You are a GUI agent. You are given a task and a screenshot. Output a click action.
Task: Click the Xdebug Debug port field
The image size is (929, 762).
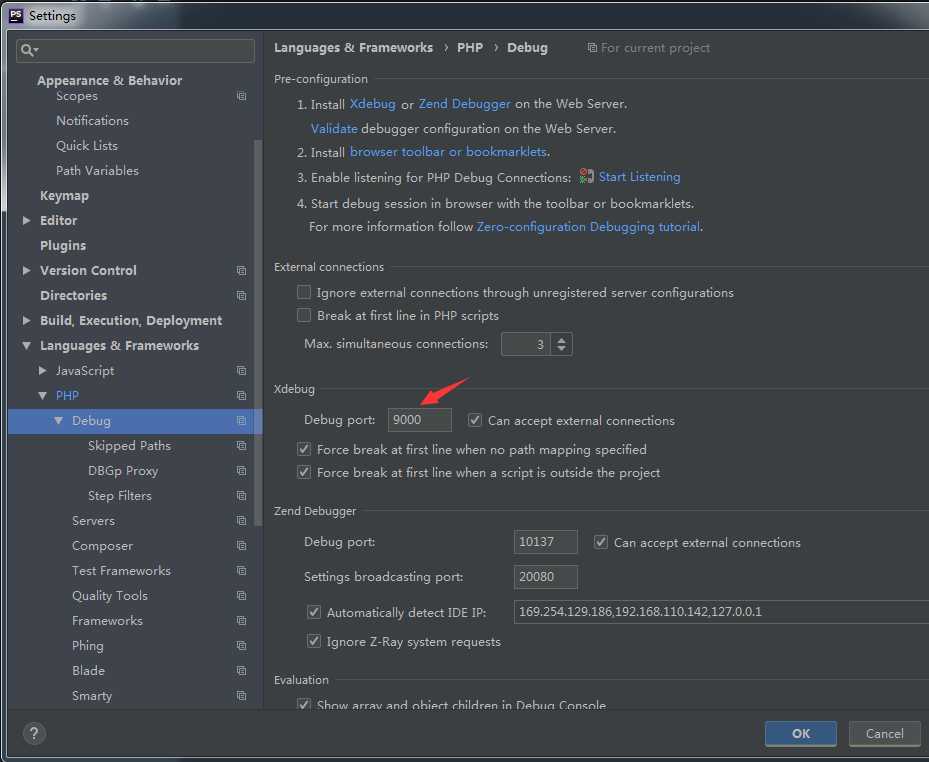419,420
